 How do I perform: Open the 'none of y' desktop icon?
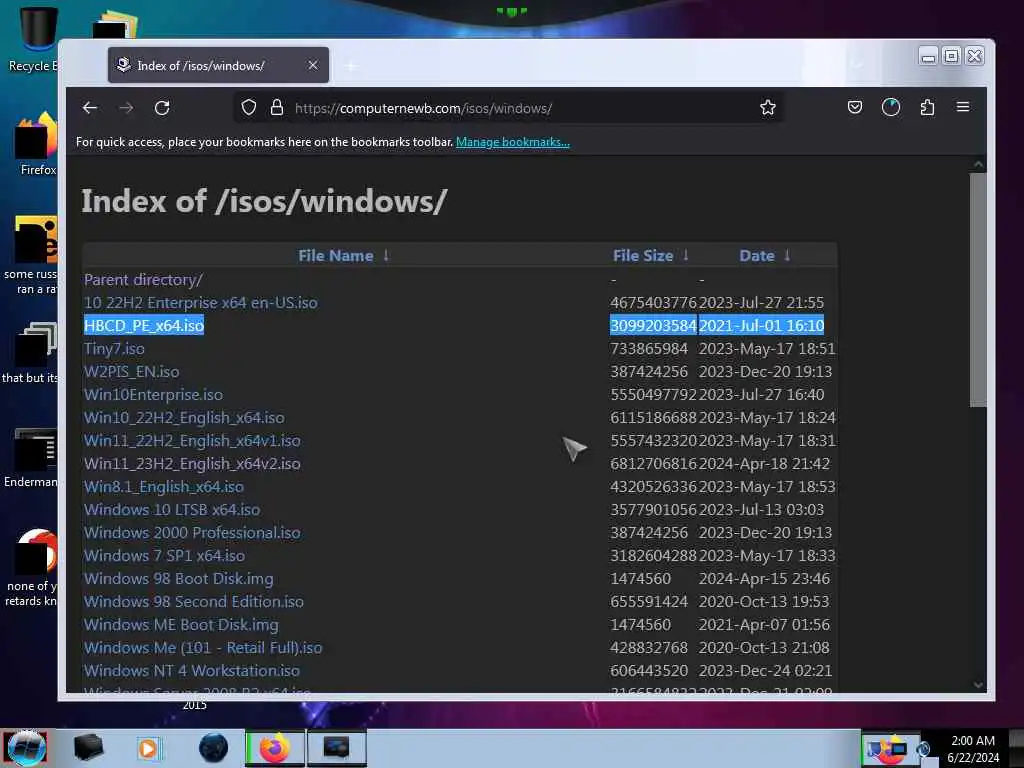point(33,568)
